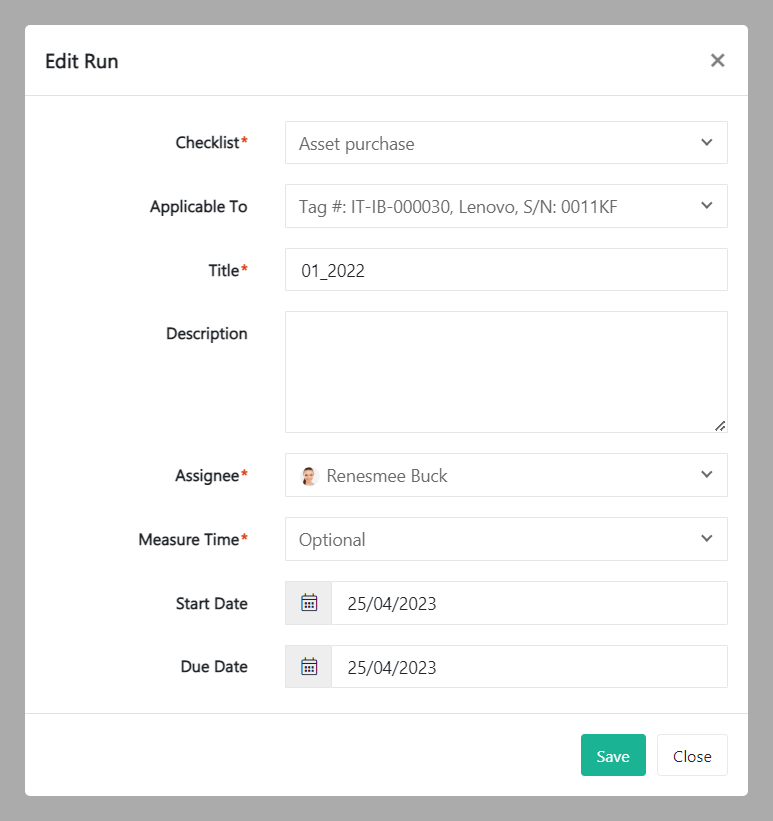
Task: Click the Start Date calendar icon
Action: (309, 603)
